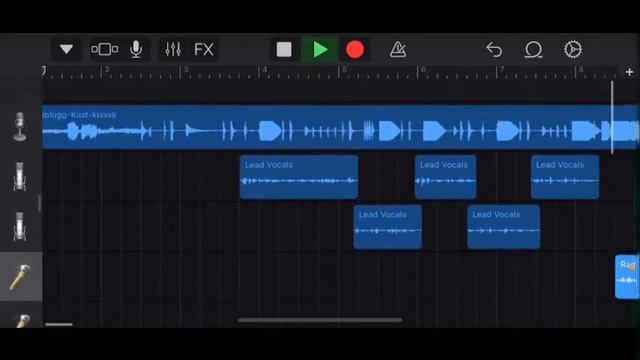
Task: Select the Lead Vocals region near bar 8
Action: coord(565,177)
